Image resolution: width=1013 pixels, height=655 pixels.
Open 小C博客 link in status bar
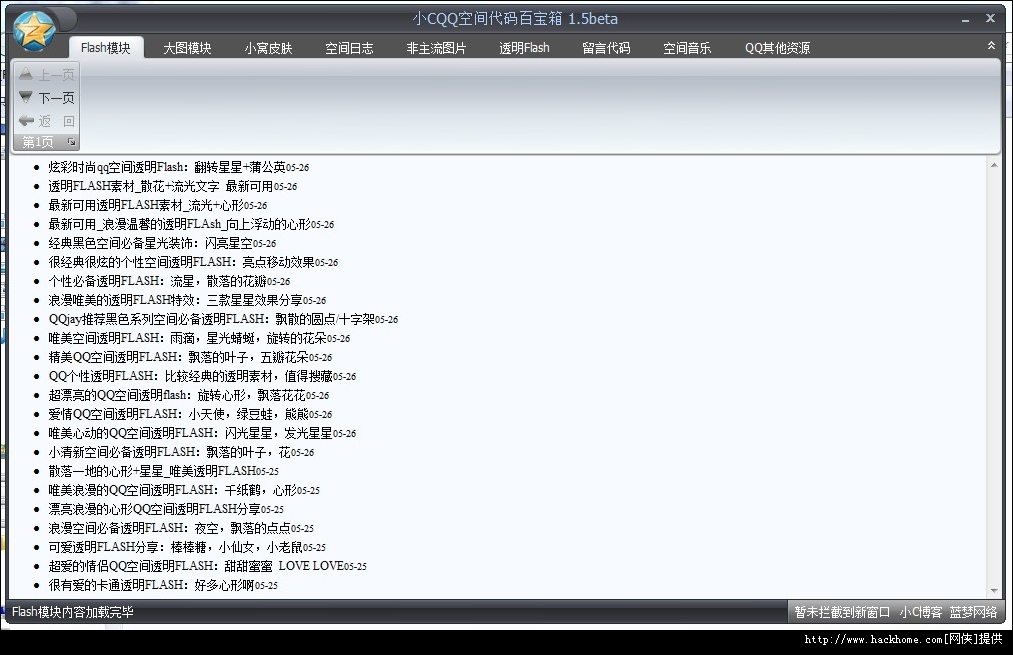[x=921, y=612]
